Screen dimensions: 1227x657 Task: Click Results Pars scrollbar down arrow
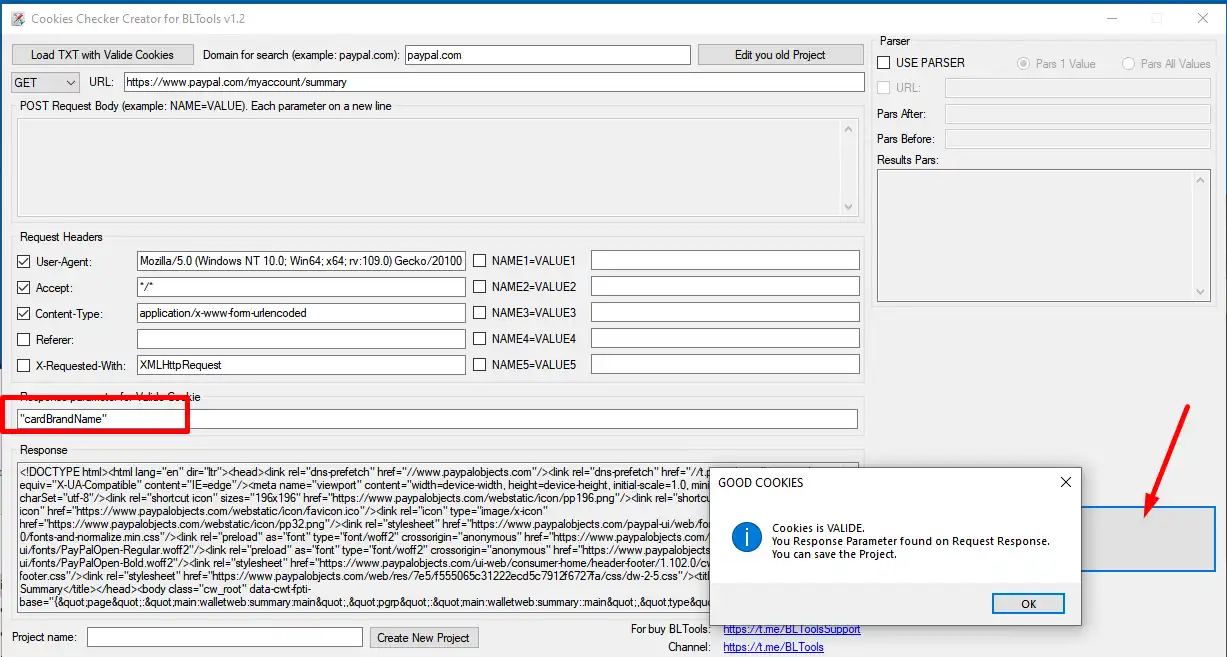pos(1202,292)
